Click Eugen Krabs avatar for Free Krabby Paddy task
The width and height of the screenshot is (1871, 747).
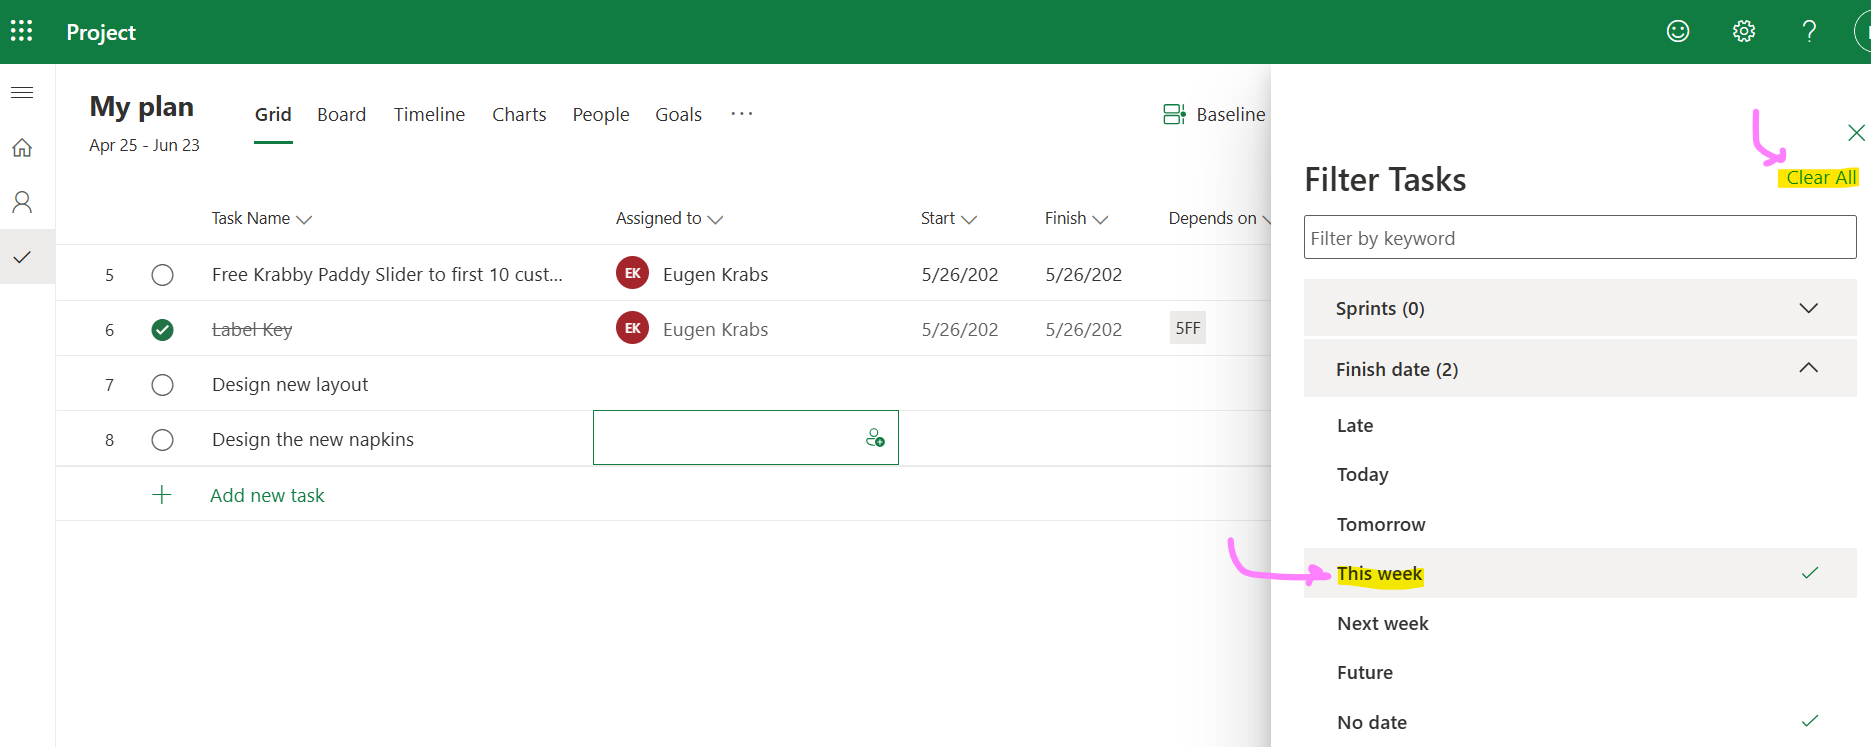click(632, 273)
